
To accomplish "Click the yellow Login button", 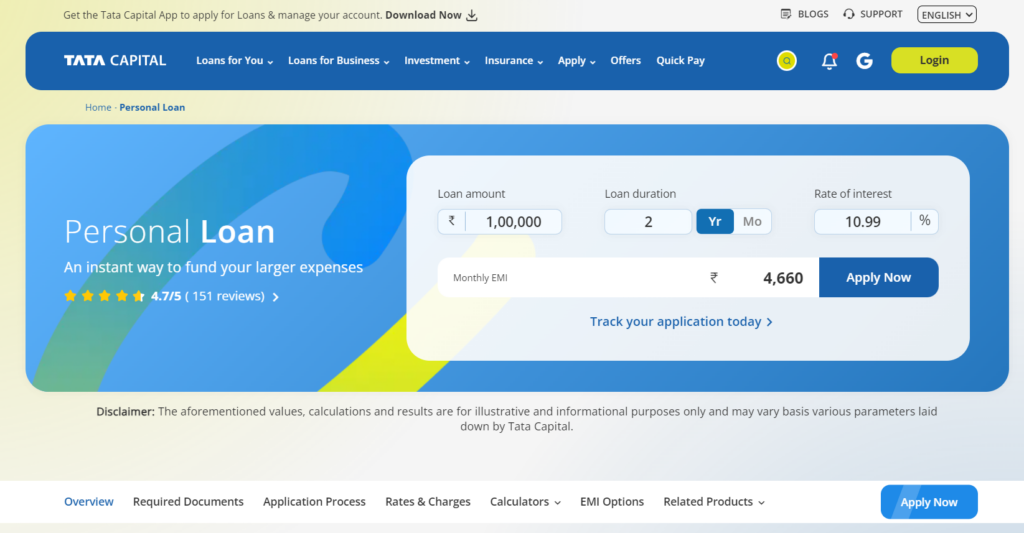I will (x=935, y=60).
